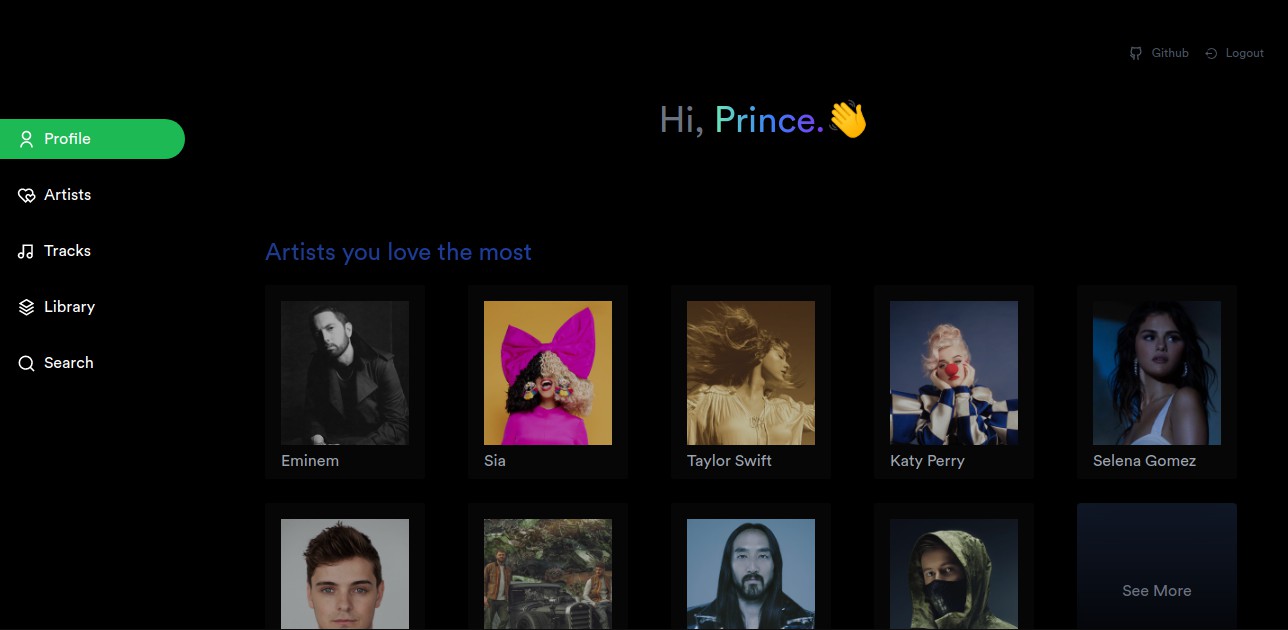Image resolution: width=1288 pixels, height=630 pixels.
Task: Click the See More card
Action: [1156, 590]
